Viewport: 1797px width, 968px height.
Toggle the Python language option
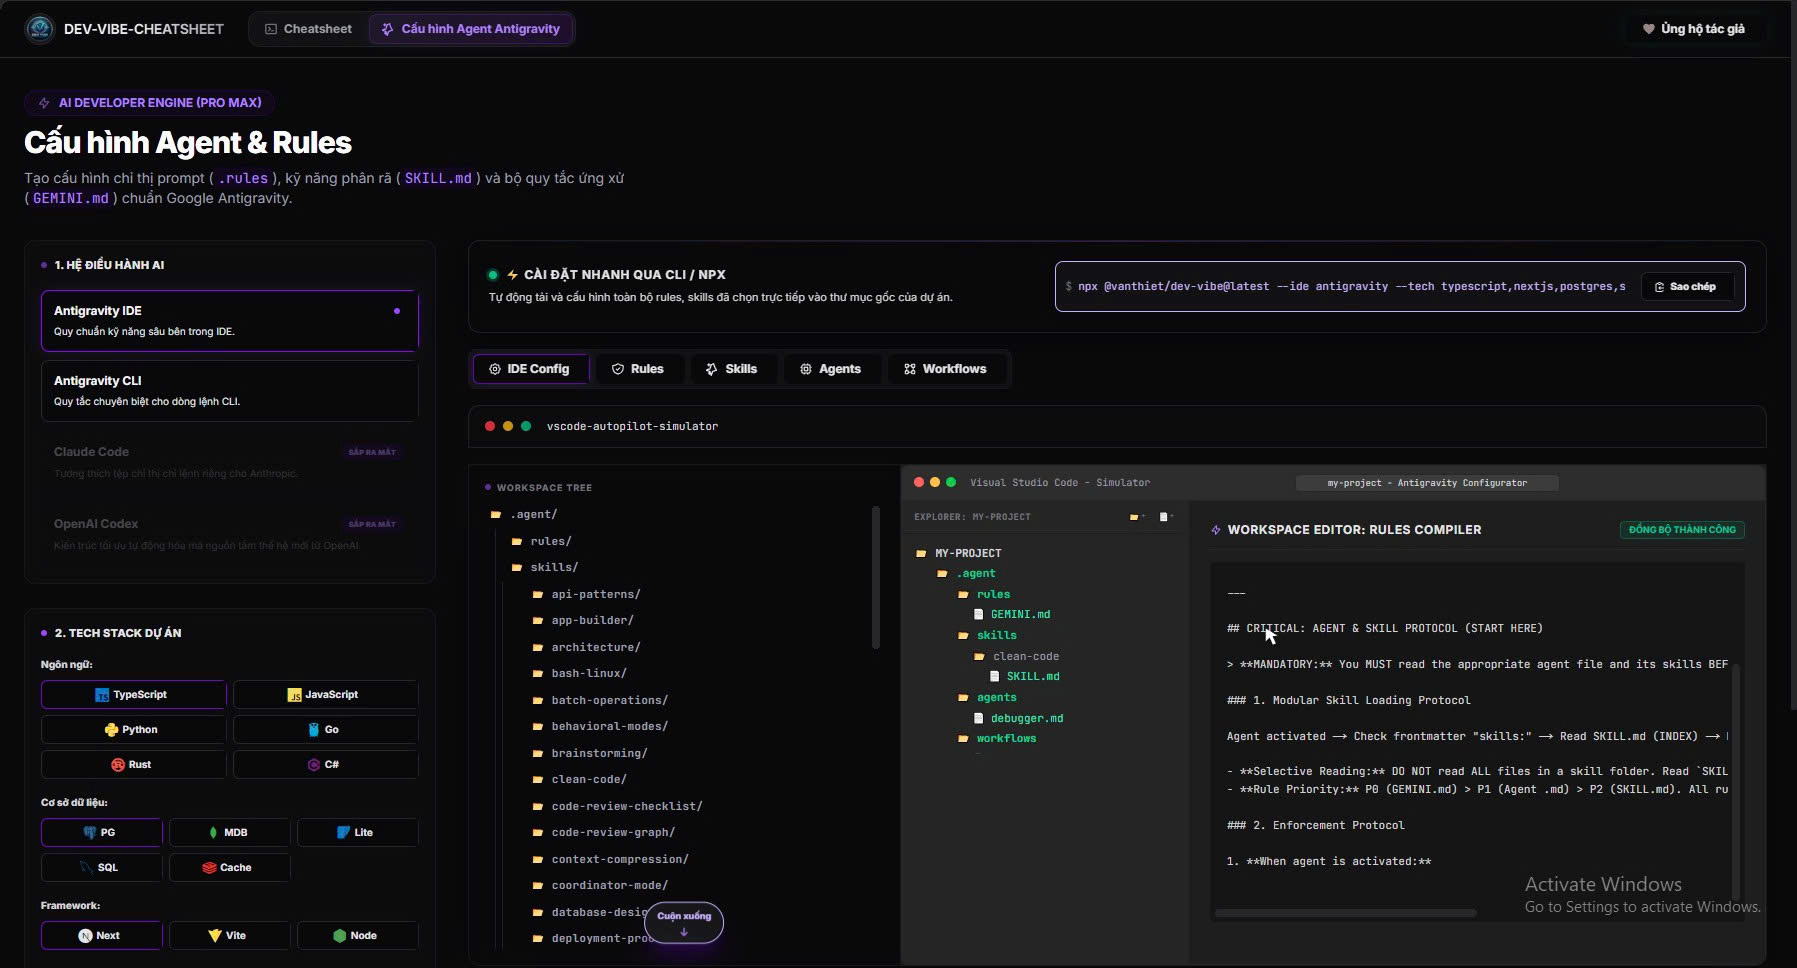[x=133, y=730]
